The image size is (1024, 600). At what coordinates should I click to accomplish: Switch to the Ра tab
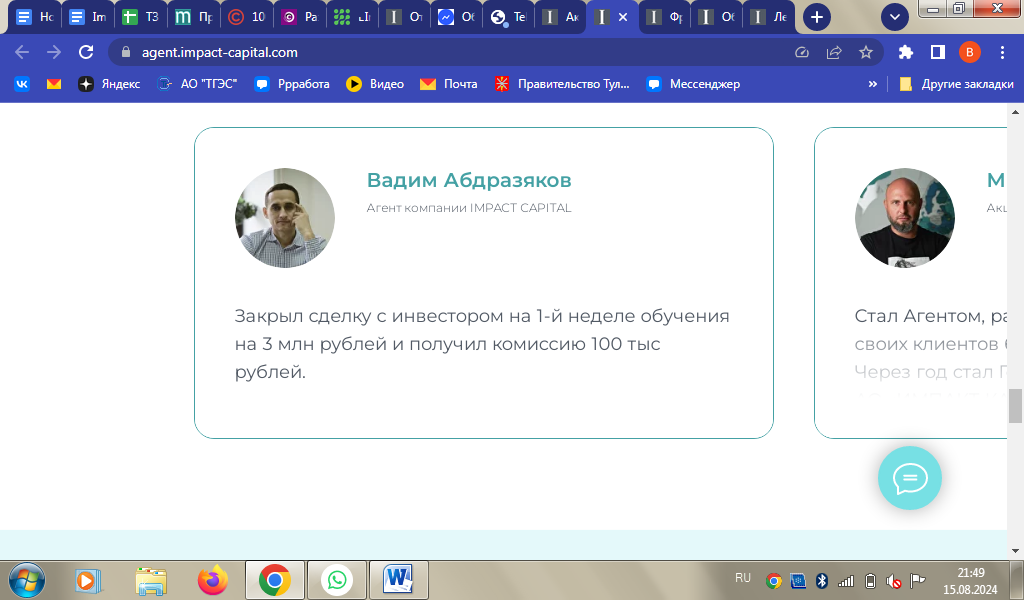[x=299, y=17]
